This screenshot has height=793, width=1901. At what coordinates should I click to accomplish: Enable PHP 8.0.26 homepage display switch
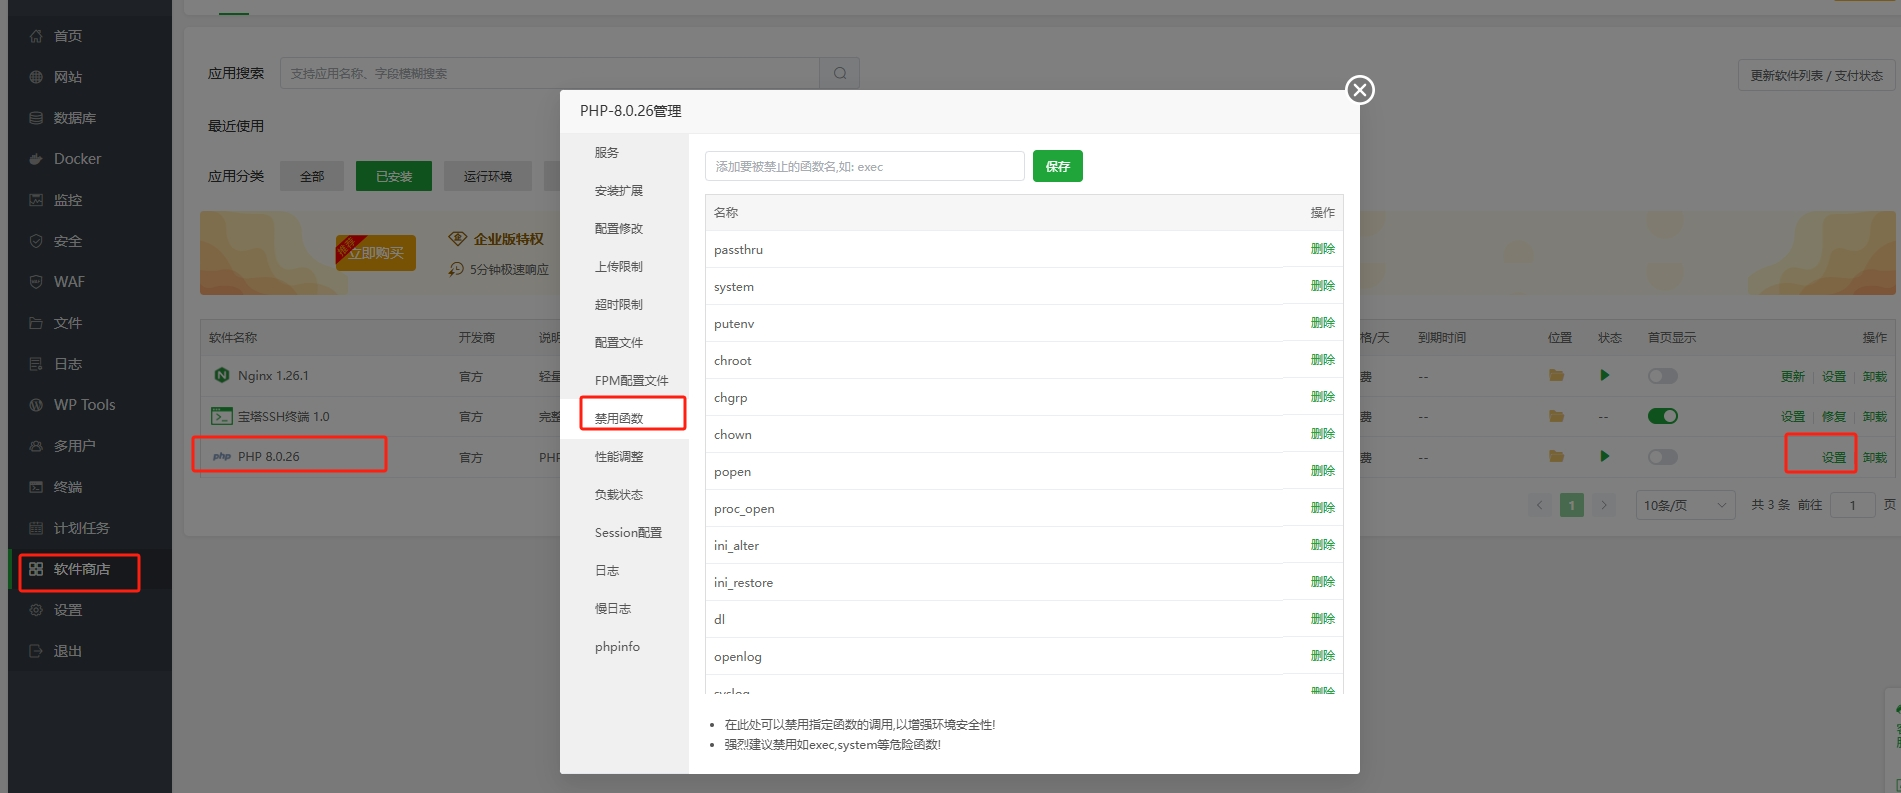tap(1662, 457)
